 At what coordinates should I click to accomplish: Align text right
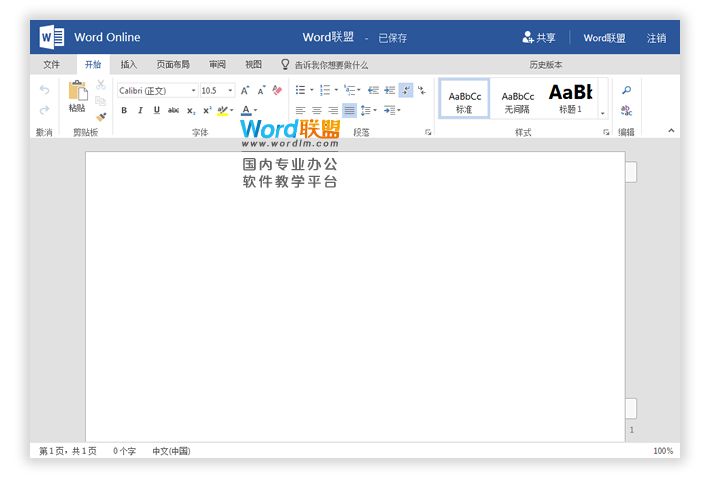(x=333, y=110)
